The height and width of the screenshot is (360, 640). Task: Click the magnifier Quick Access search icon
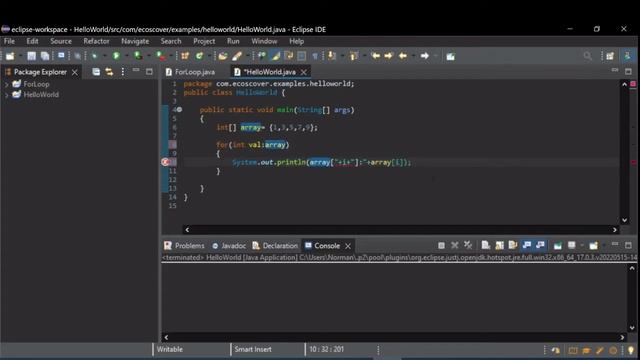pos(587,56)
